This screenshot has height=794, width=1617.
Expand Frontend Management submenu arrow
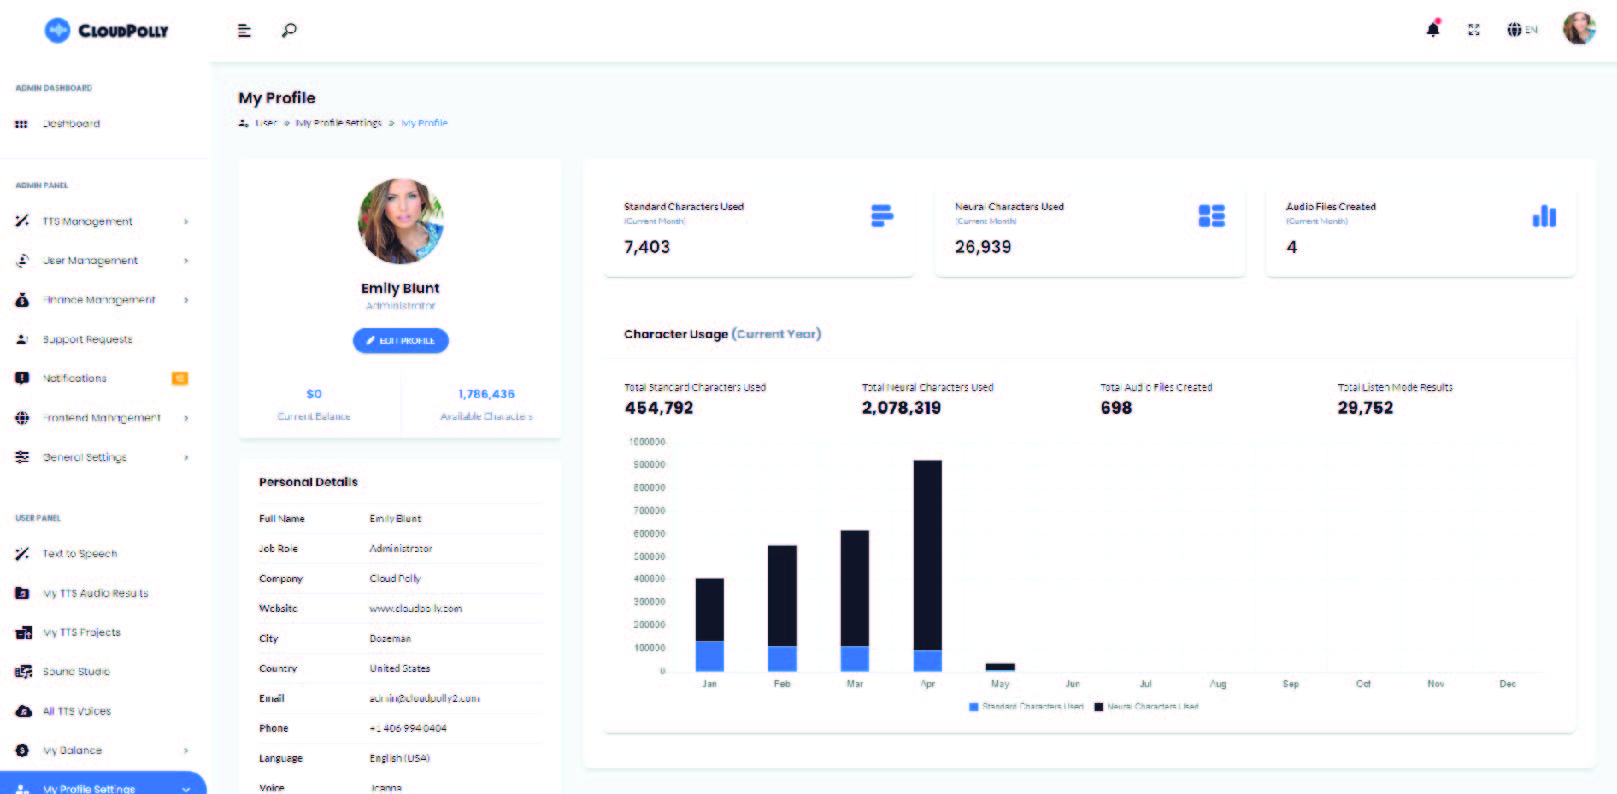click(186, 418)
